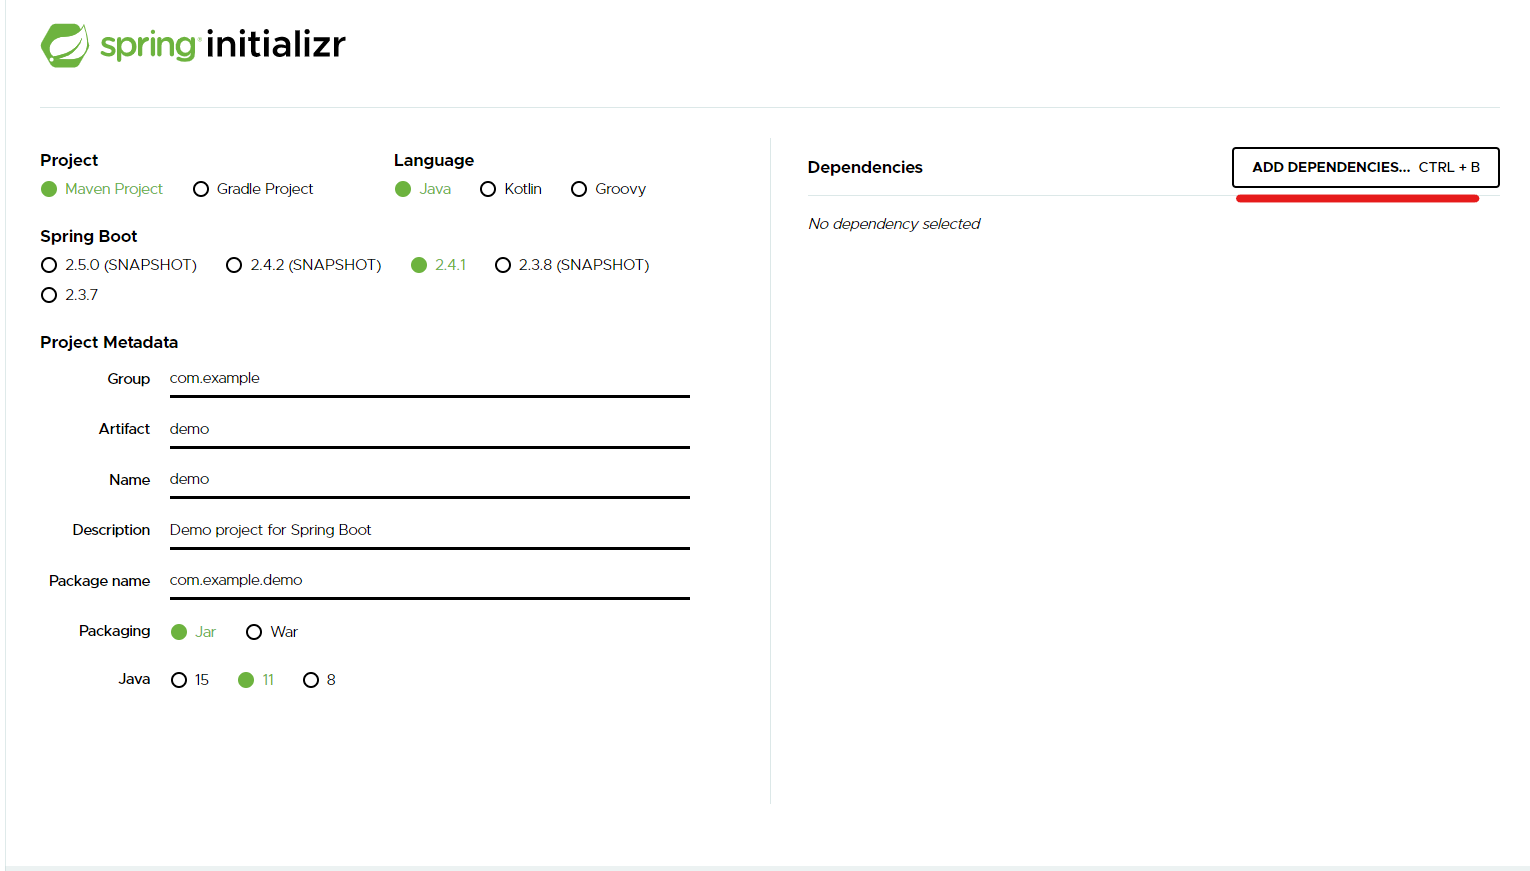Viewport: 1530px width, 871px height.
Task: Set packaging to War
Action: tap(272, 632)
